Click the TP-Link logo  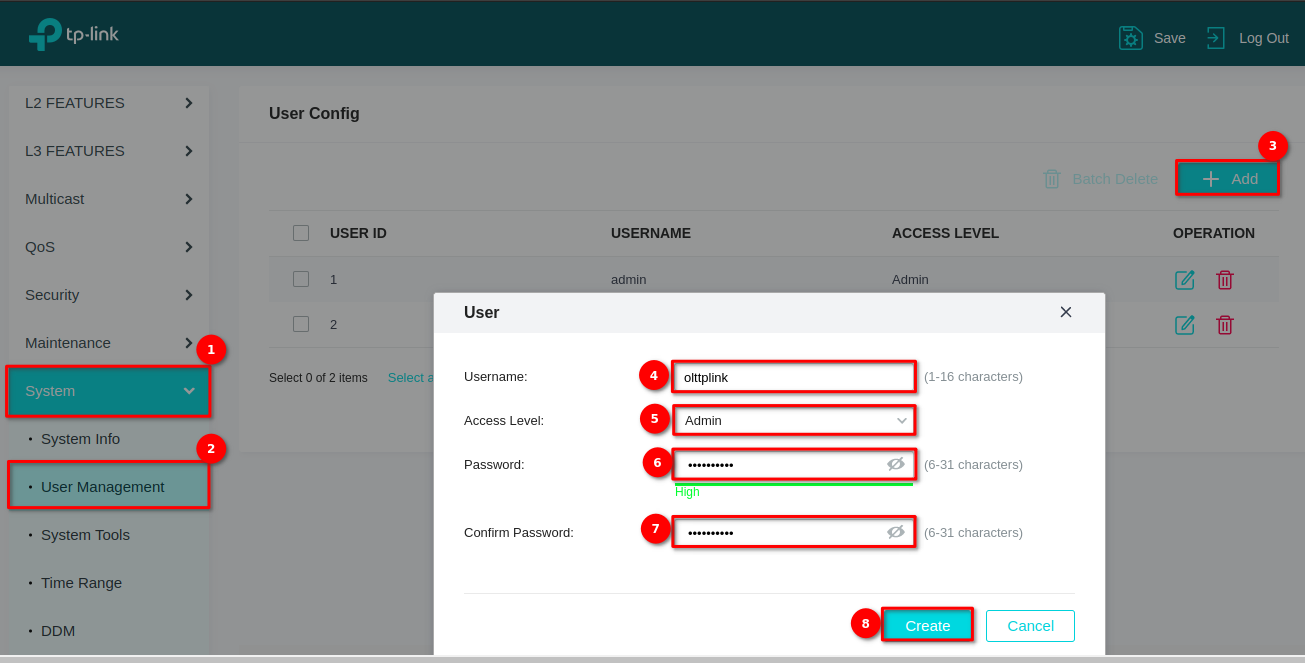[74, 35]
